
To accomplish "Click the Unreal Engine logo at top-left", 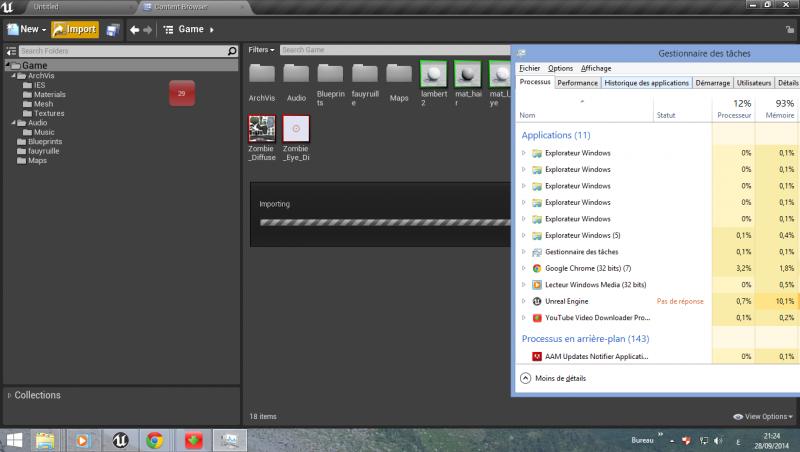I will click(x=8, y=7).
